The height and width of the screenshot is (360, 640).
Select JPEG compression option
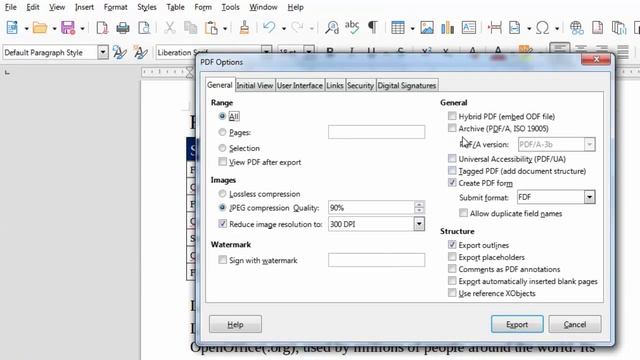222,207
